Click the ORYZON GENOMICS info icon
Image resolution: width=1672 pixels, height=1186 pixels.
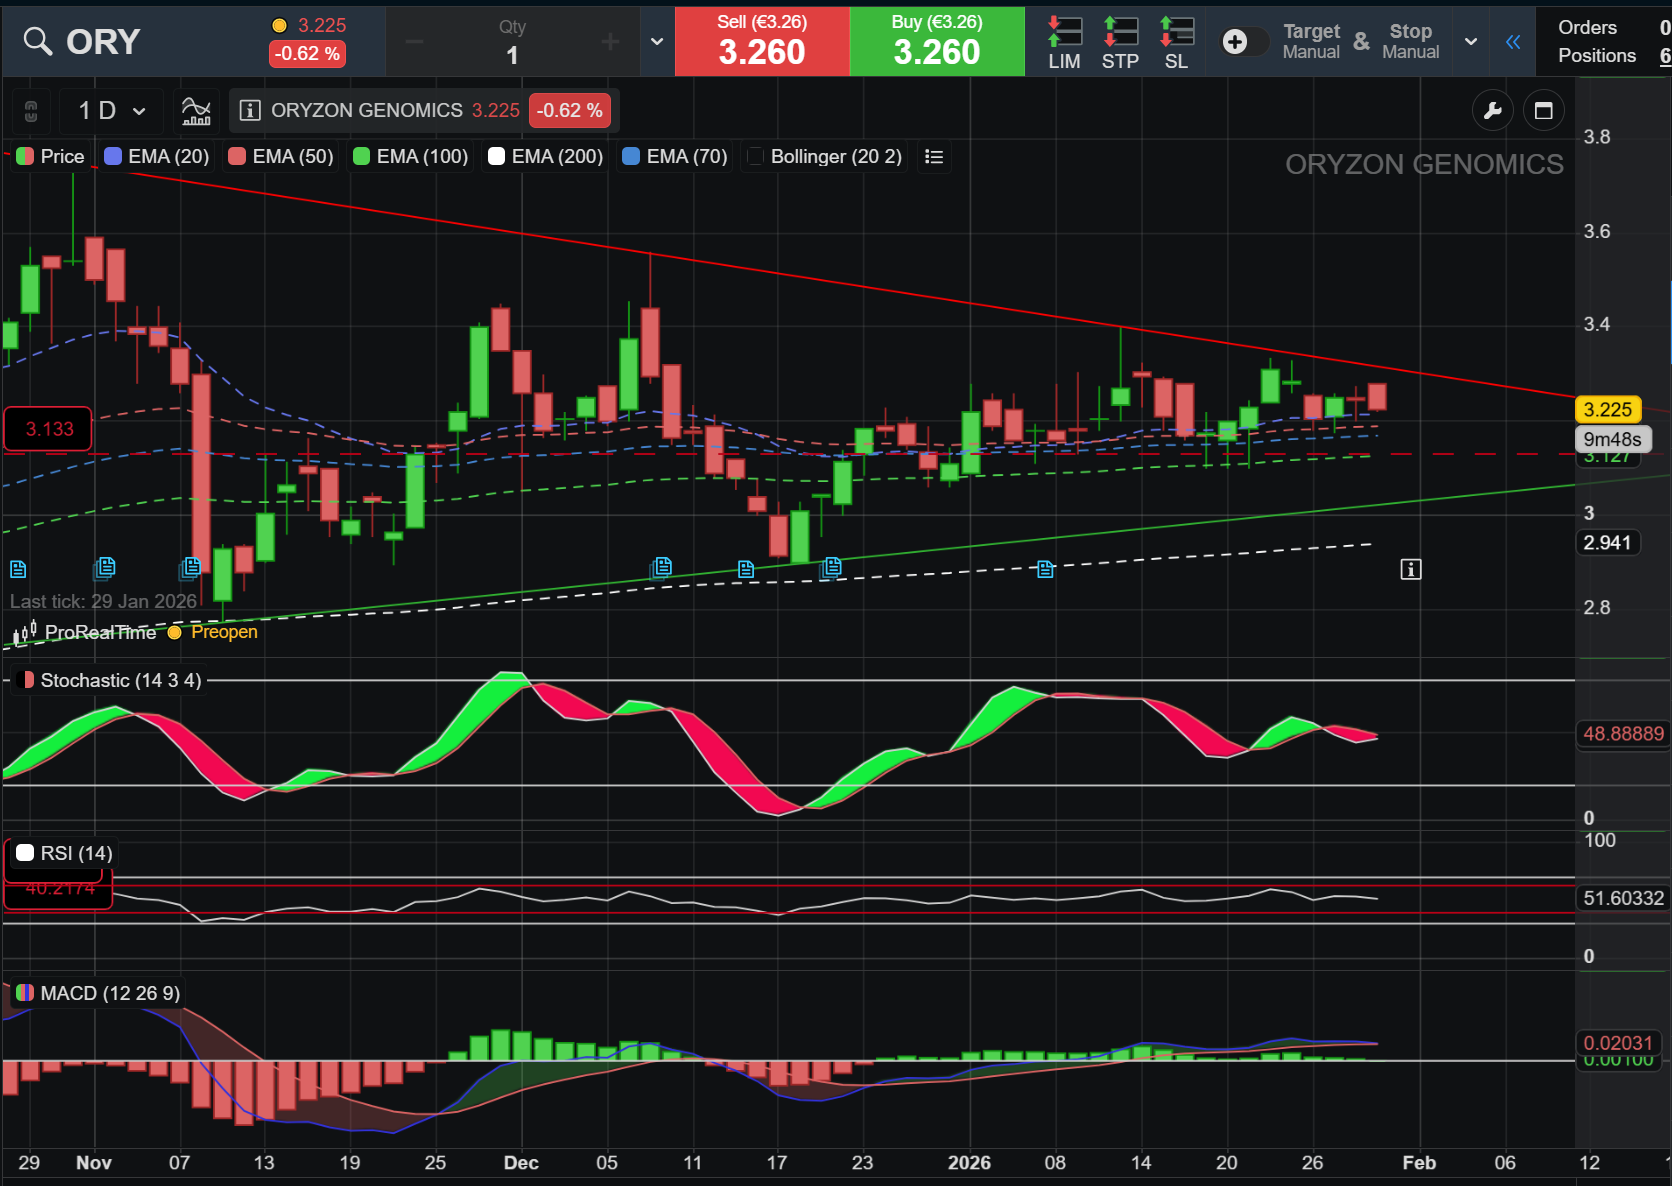[250, 110]
